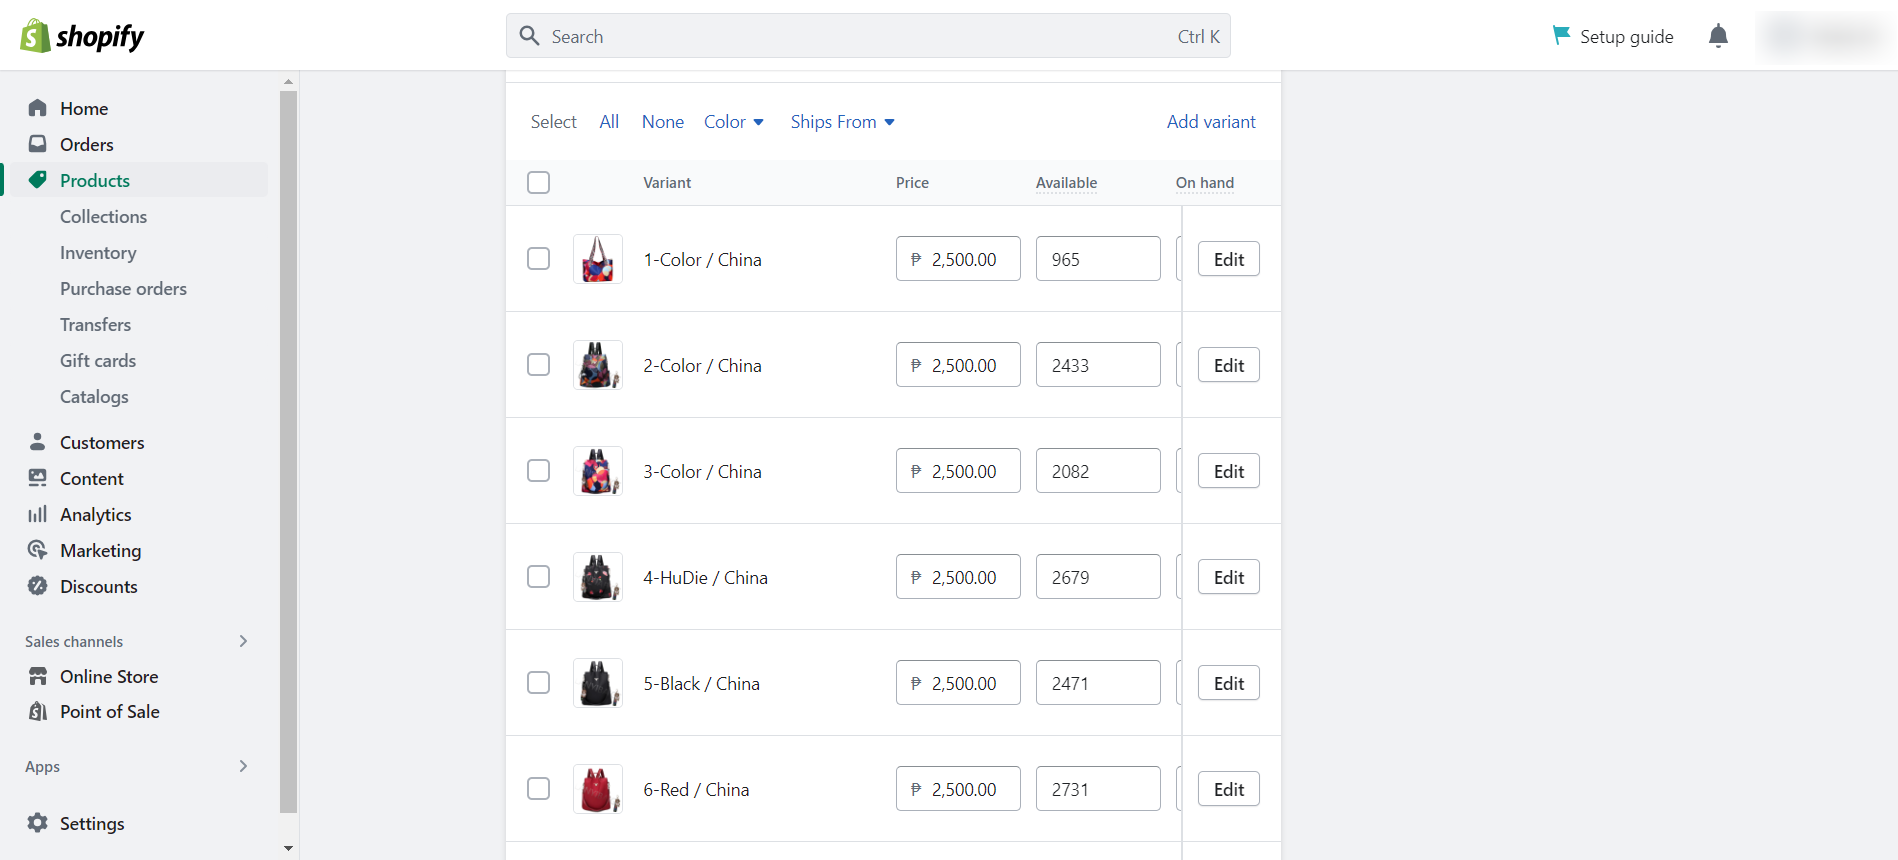Screen dimensions: 1898x860
Task: Open Collections menu item
Action: pos(103,217)
